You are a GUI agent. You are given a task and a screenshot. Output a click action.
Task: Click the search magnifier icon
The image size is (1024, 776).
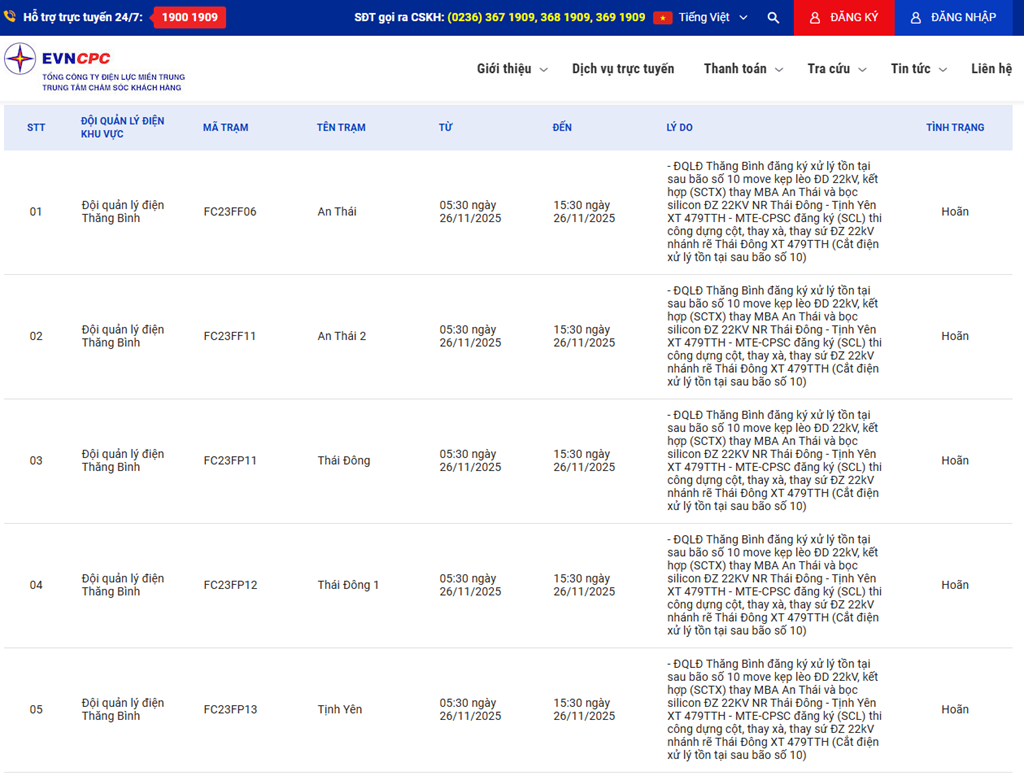point(773,18)
